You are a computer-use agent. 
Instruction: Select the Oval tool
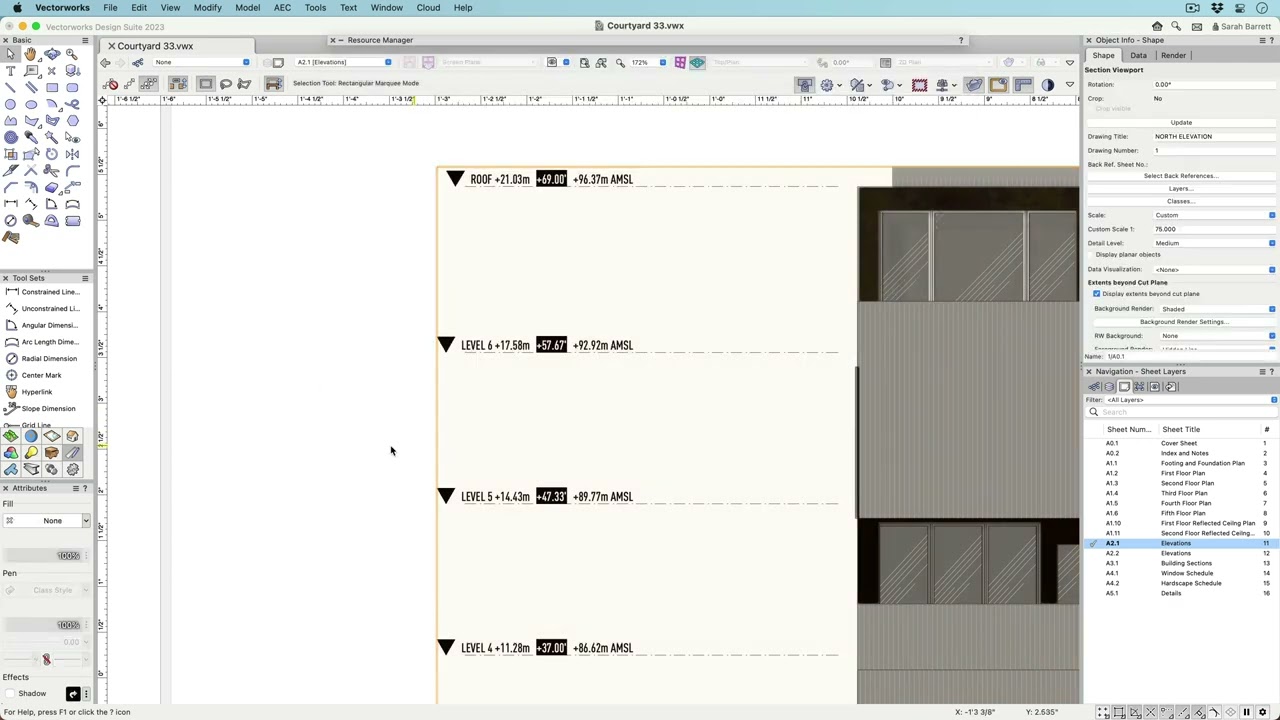31,104
